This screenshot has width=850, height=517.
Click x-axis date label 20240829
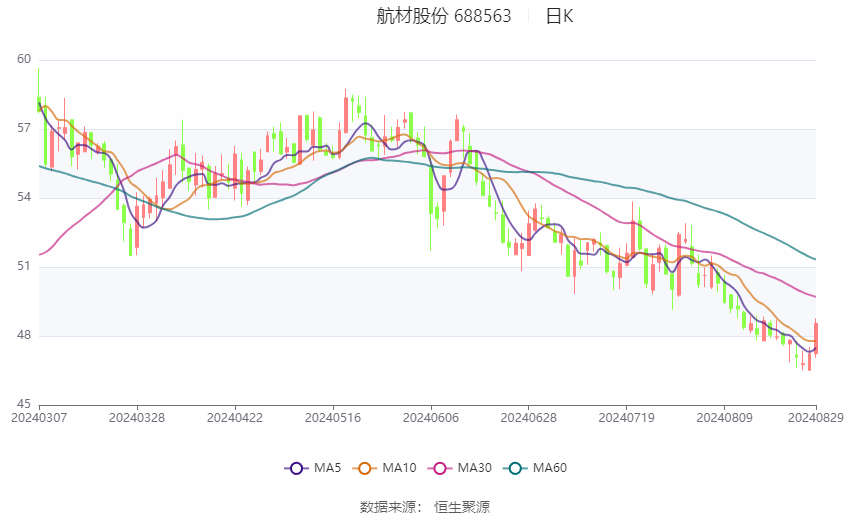(x=816, y=418)
